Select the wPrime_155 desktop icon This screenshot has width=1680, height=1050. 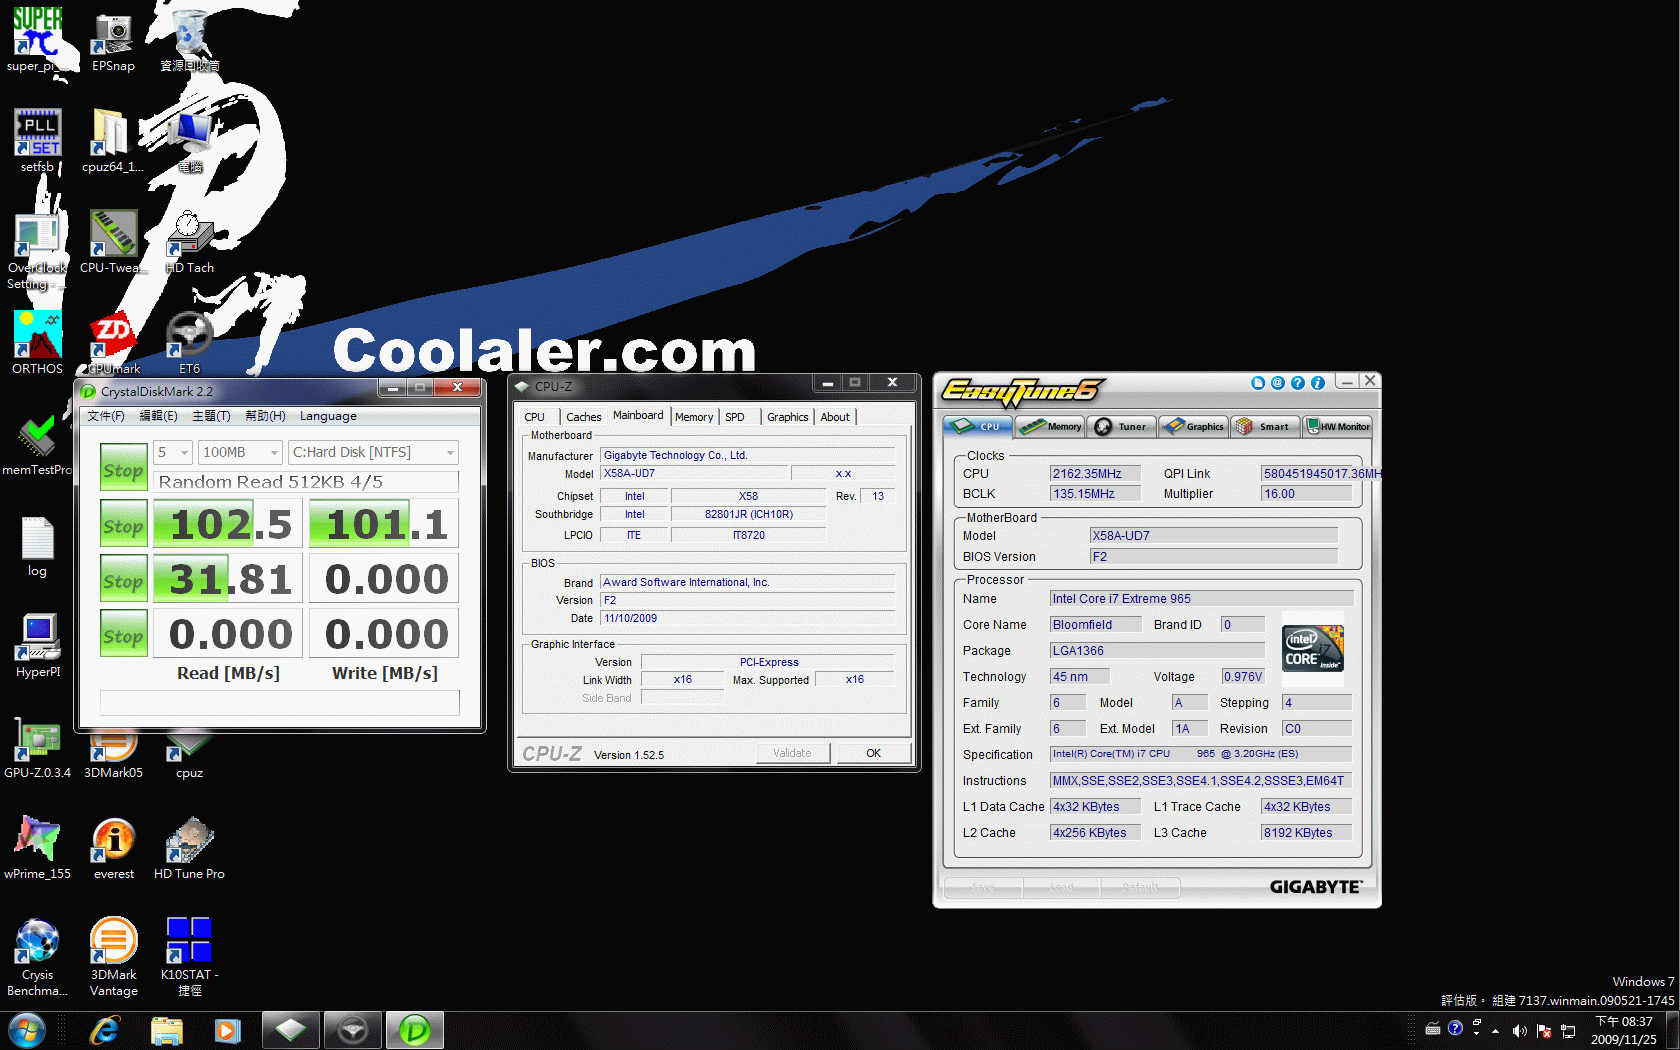37,848
